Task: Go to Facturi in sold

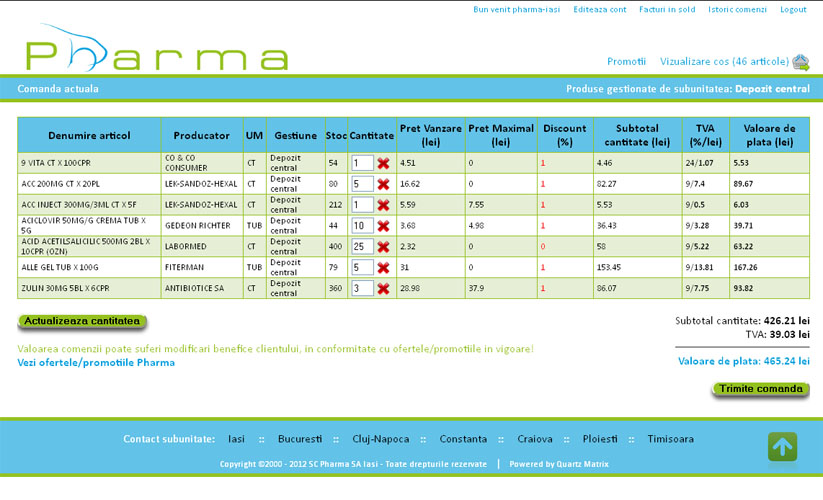Action: [x=668, y=9]
